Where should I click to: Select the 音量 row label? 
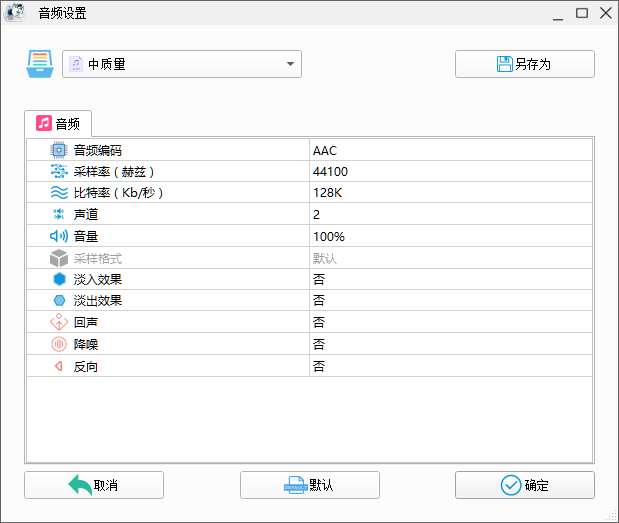coord(86,236)
